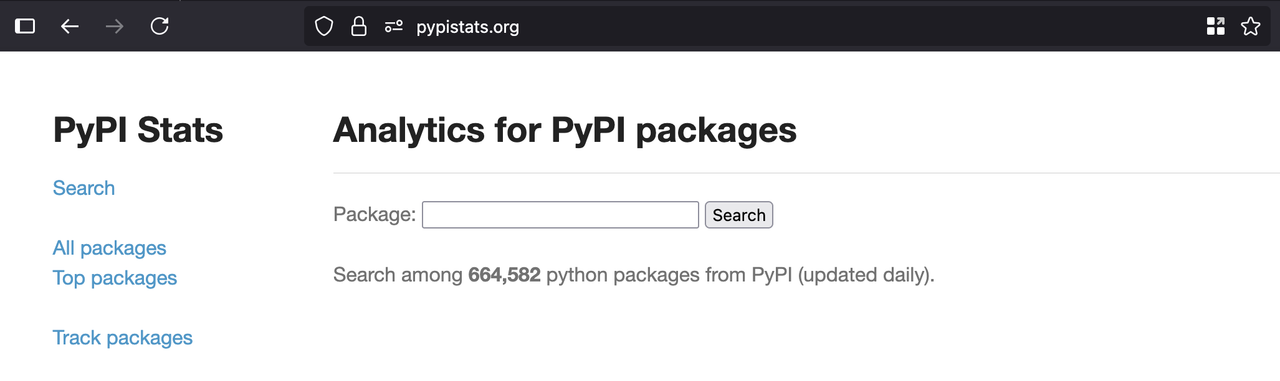The width and height of the screenshot is (1280, 381).
Task: Reload the pypistats.org page
Action: click(x=159, y=27)
